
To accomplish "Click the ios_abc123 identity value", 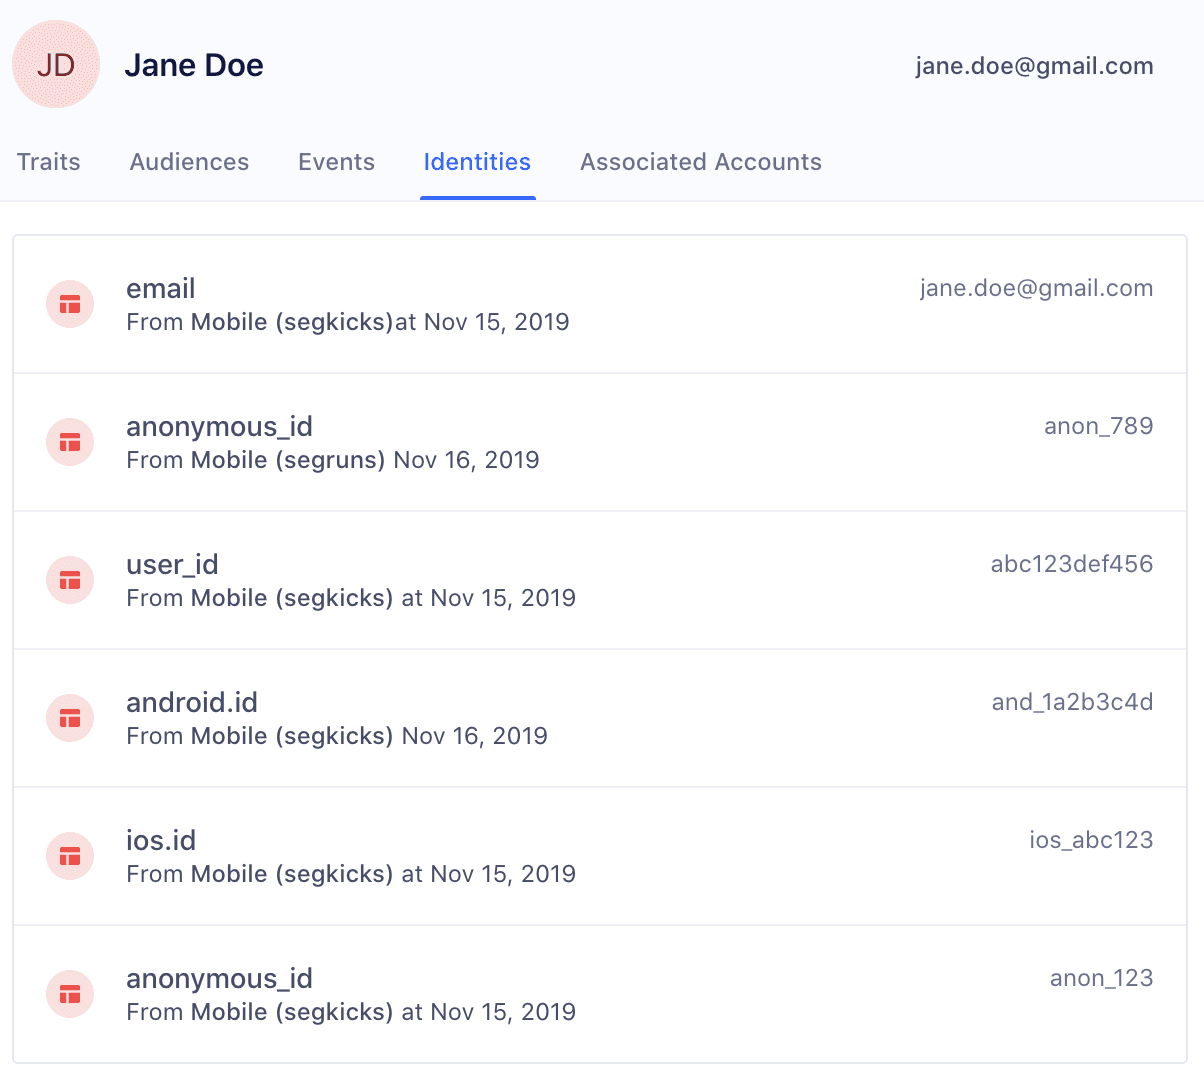I will 1091,840.
